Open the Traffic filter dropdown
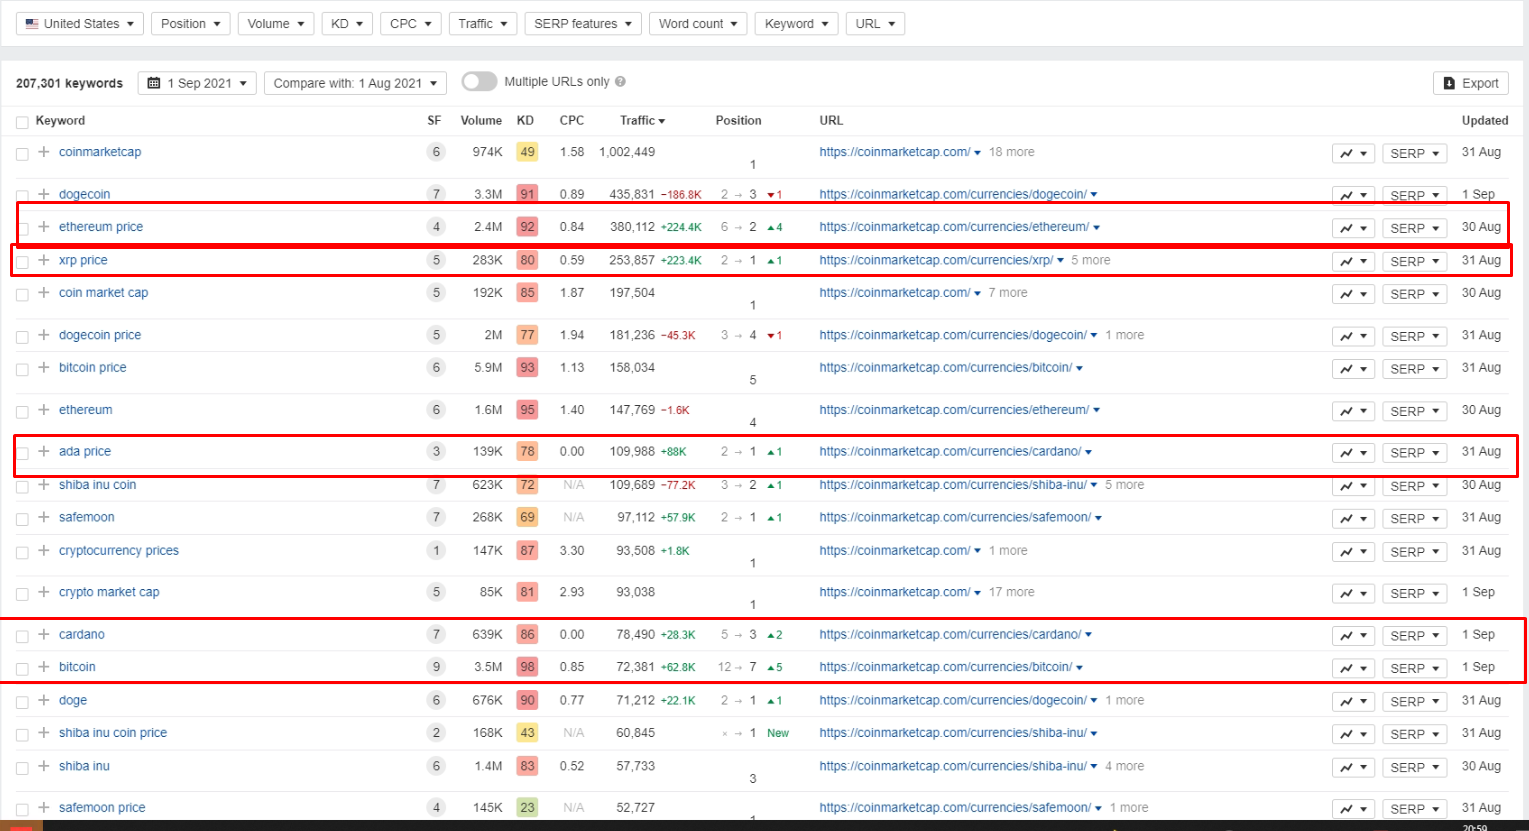 pos(482,23)
